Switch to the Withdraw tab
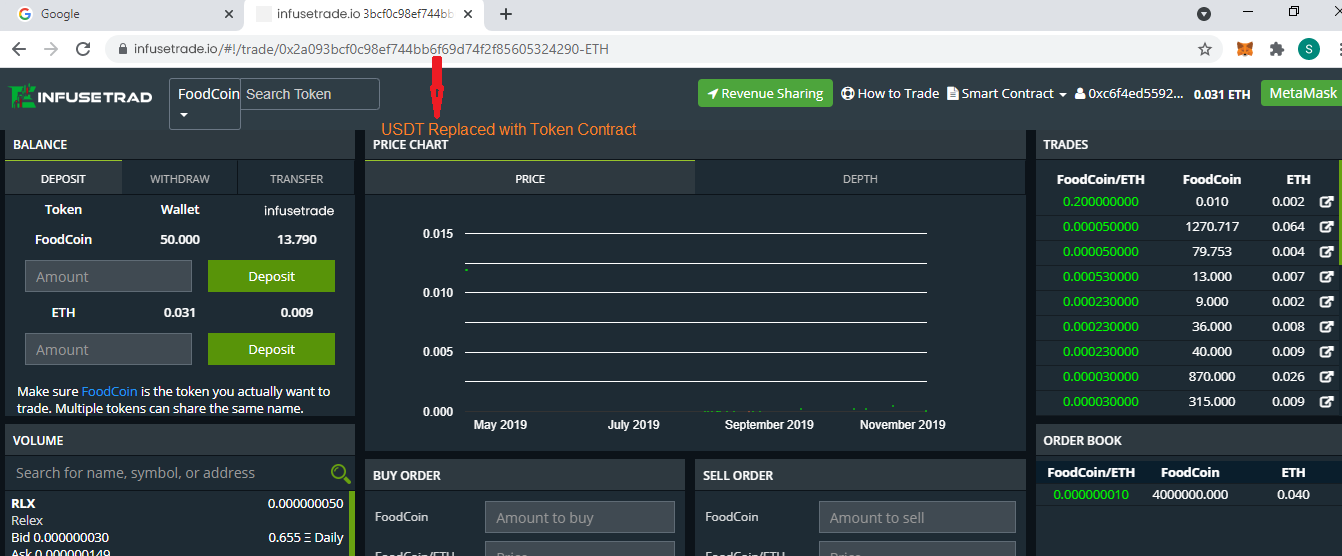 (180, 179)
